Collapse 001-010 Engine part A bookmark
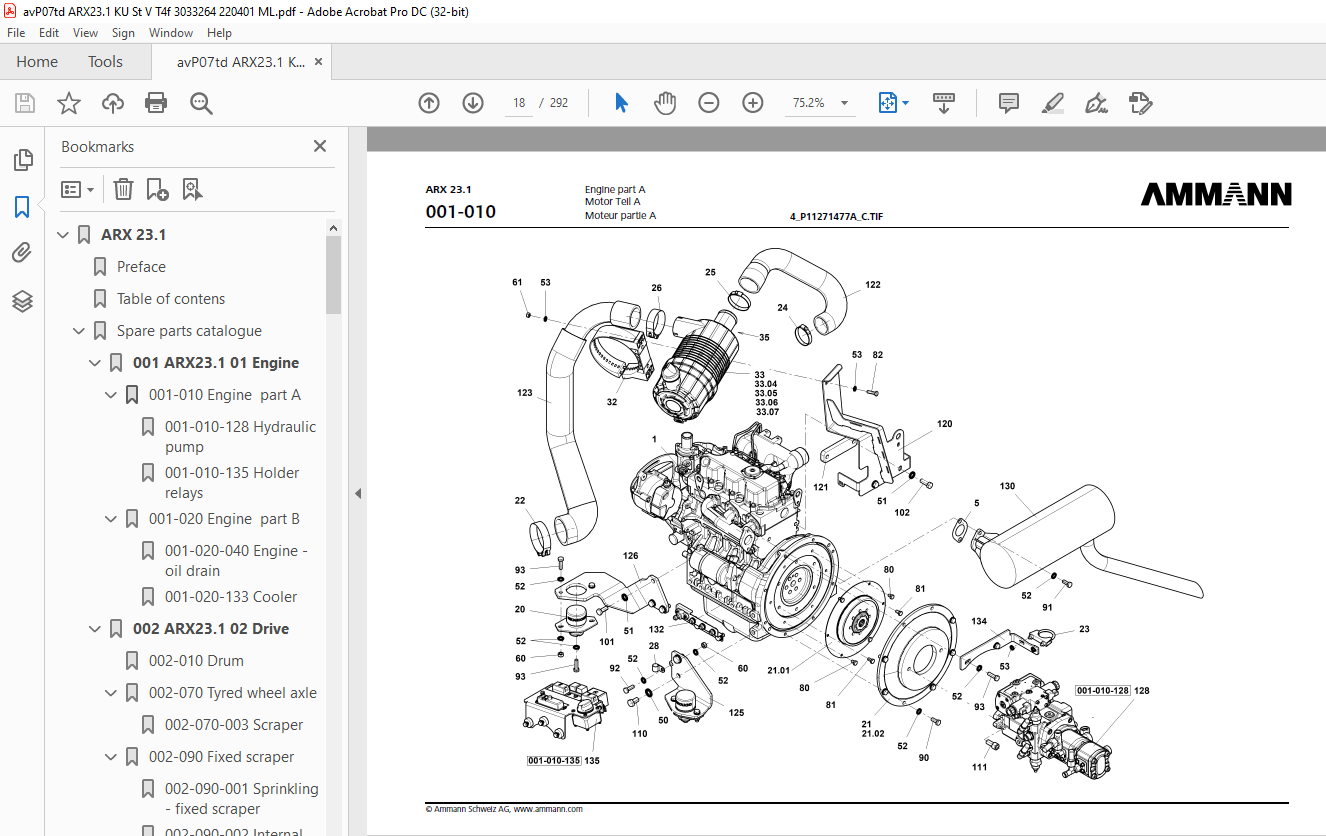1326x836 pixels. click(111, 395)
